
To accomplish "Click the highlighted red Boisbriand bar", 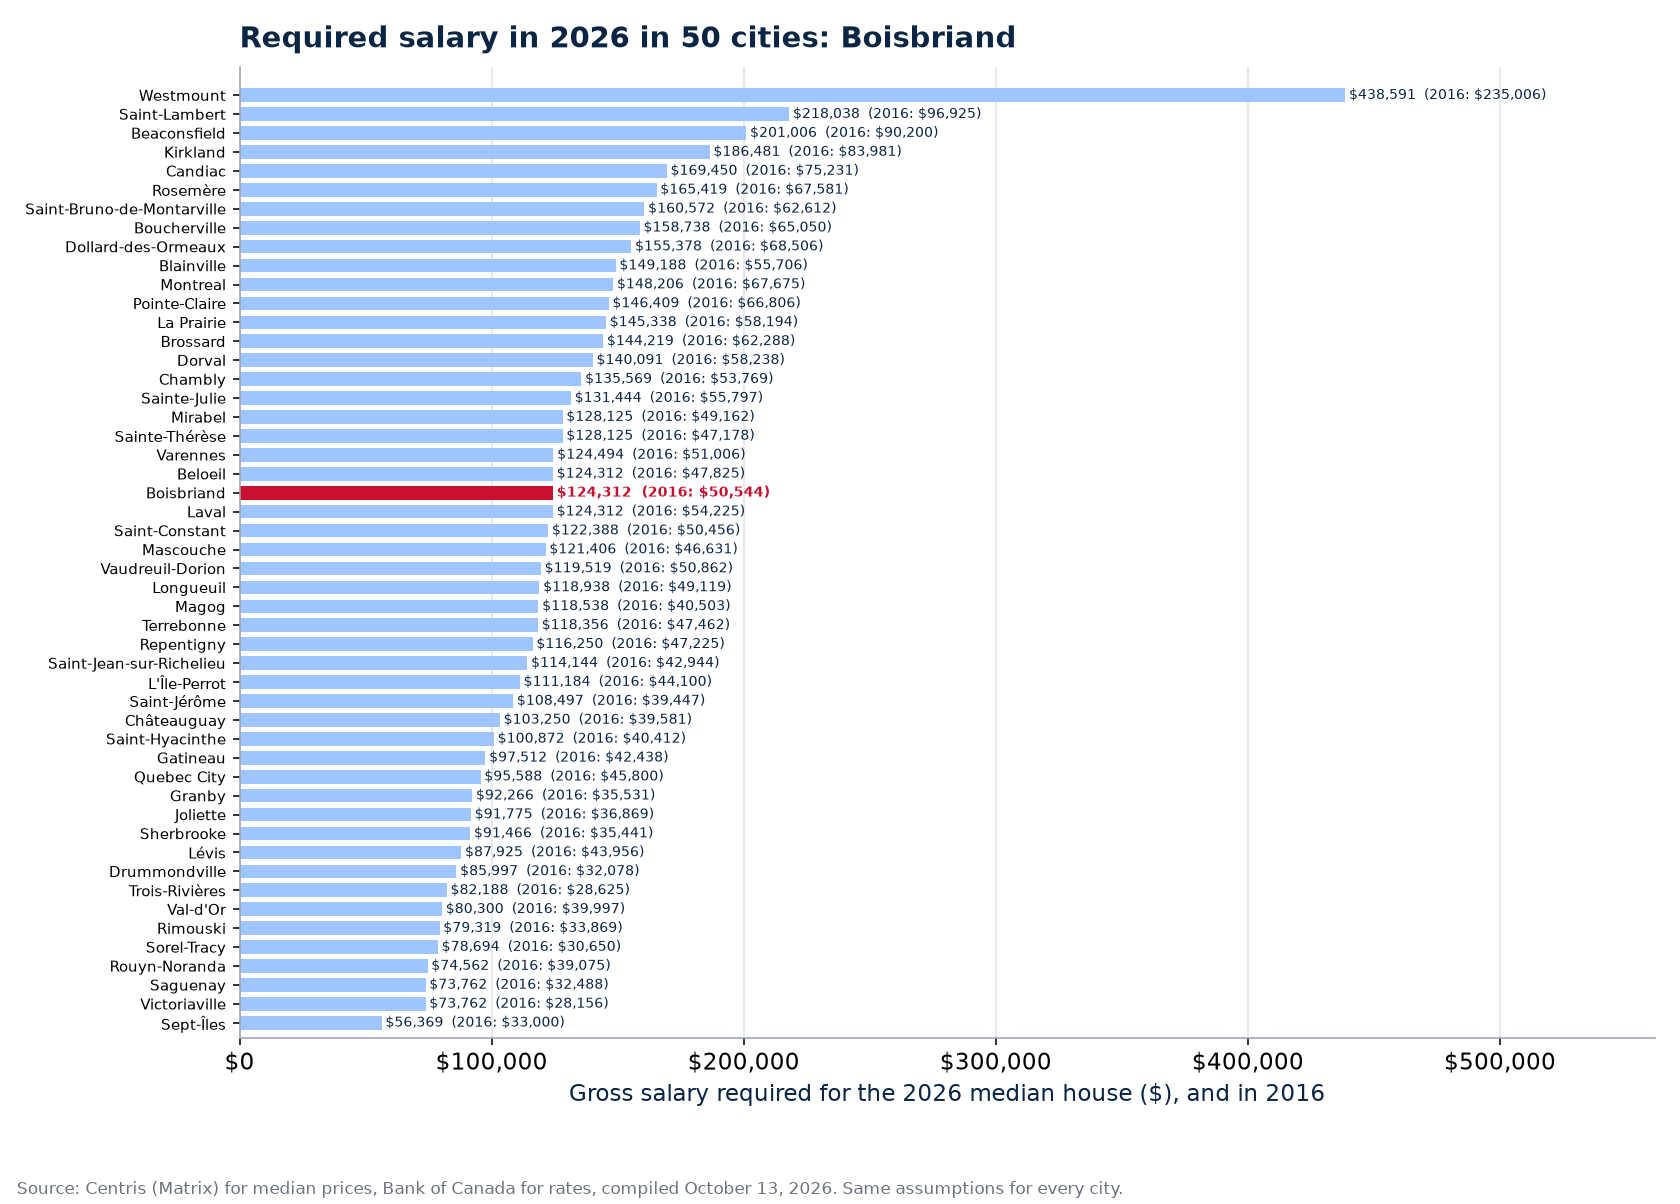I will 396,493.
